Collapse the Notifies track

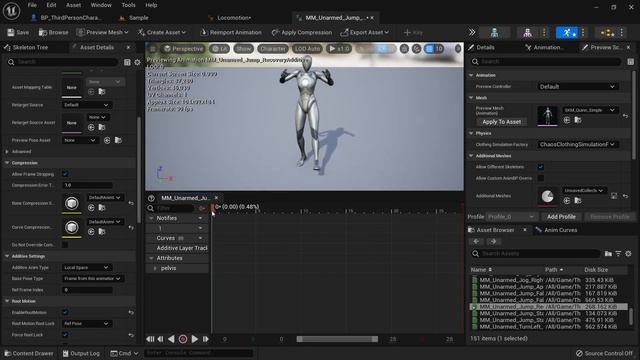(x=151, y=218)
